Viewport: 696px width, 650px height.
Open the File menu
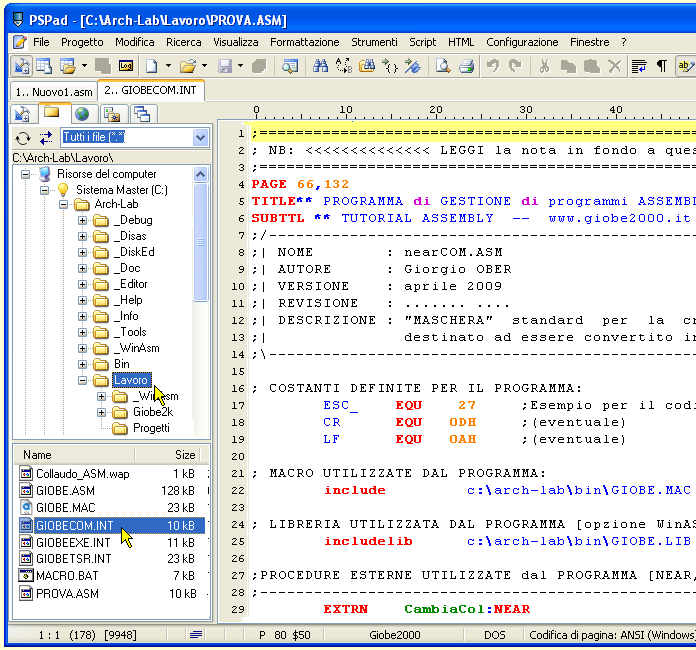click(x=41, y=42)
